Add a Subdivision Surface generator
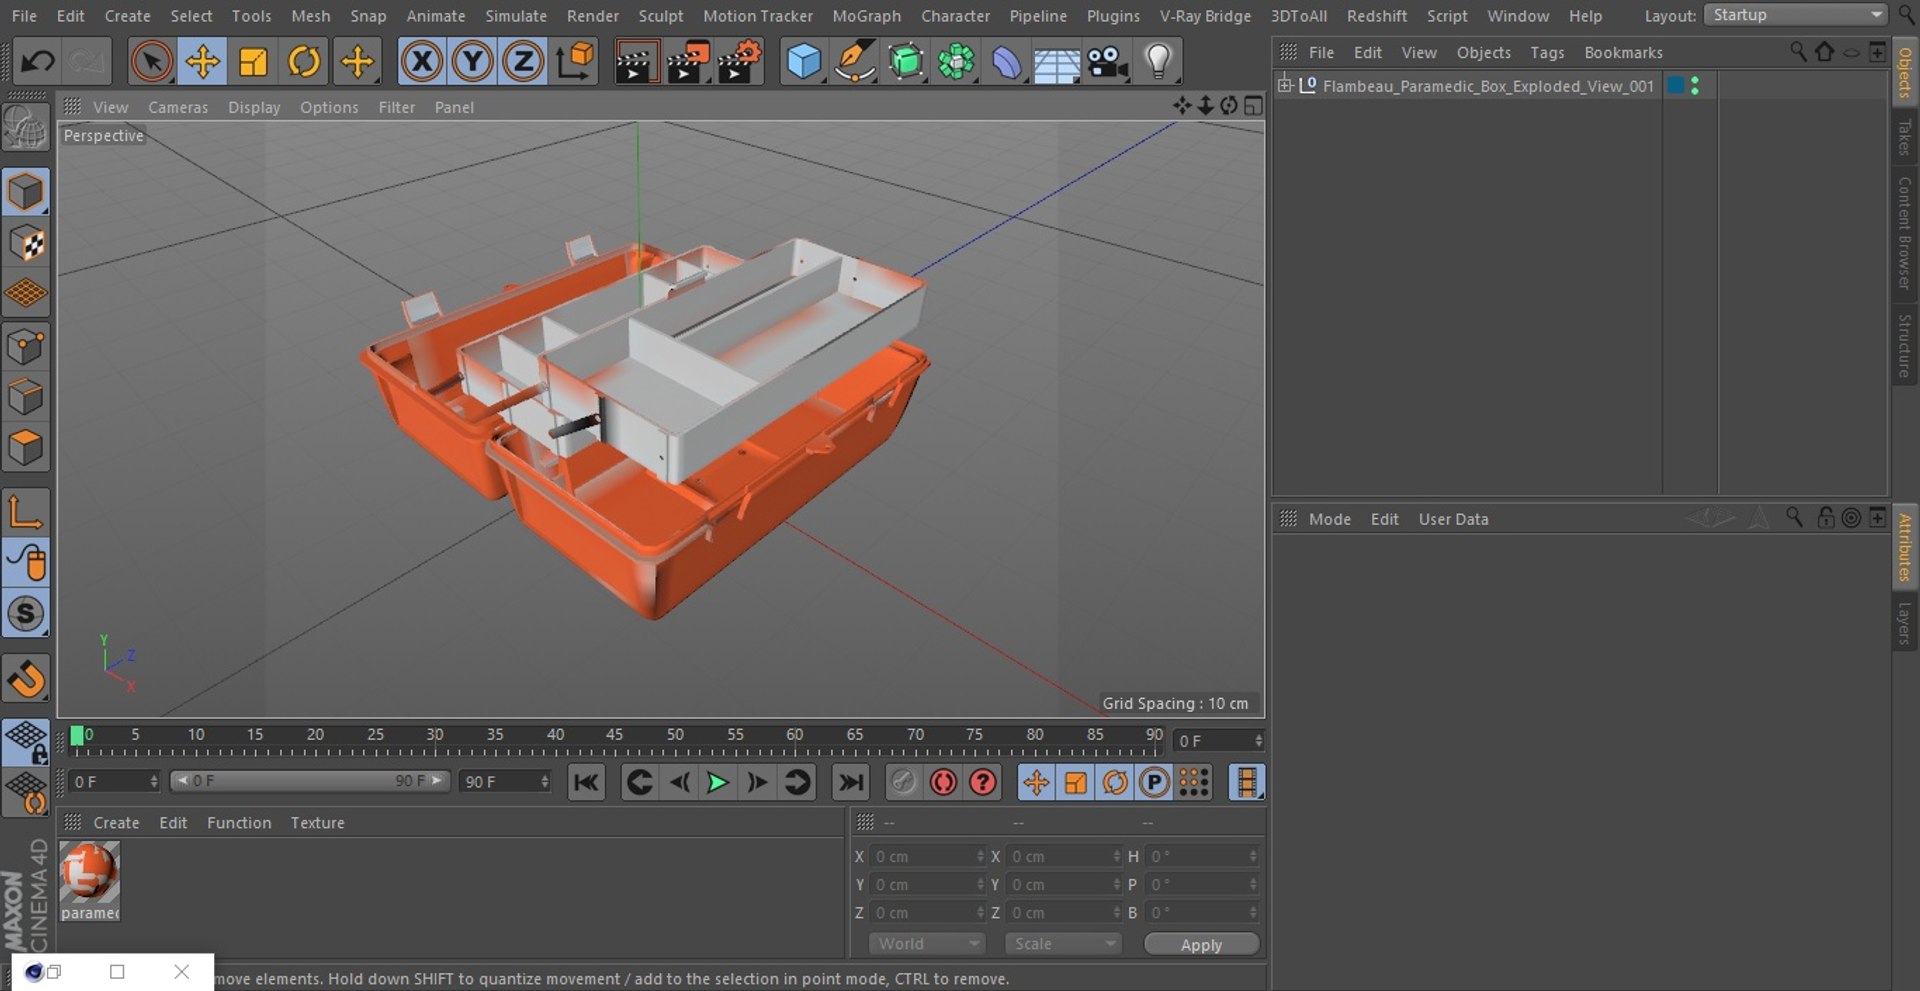1920x991 pixels. point(906,62)
